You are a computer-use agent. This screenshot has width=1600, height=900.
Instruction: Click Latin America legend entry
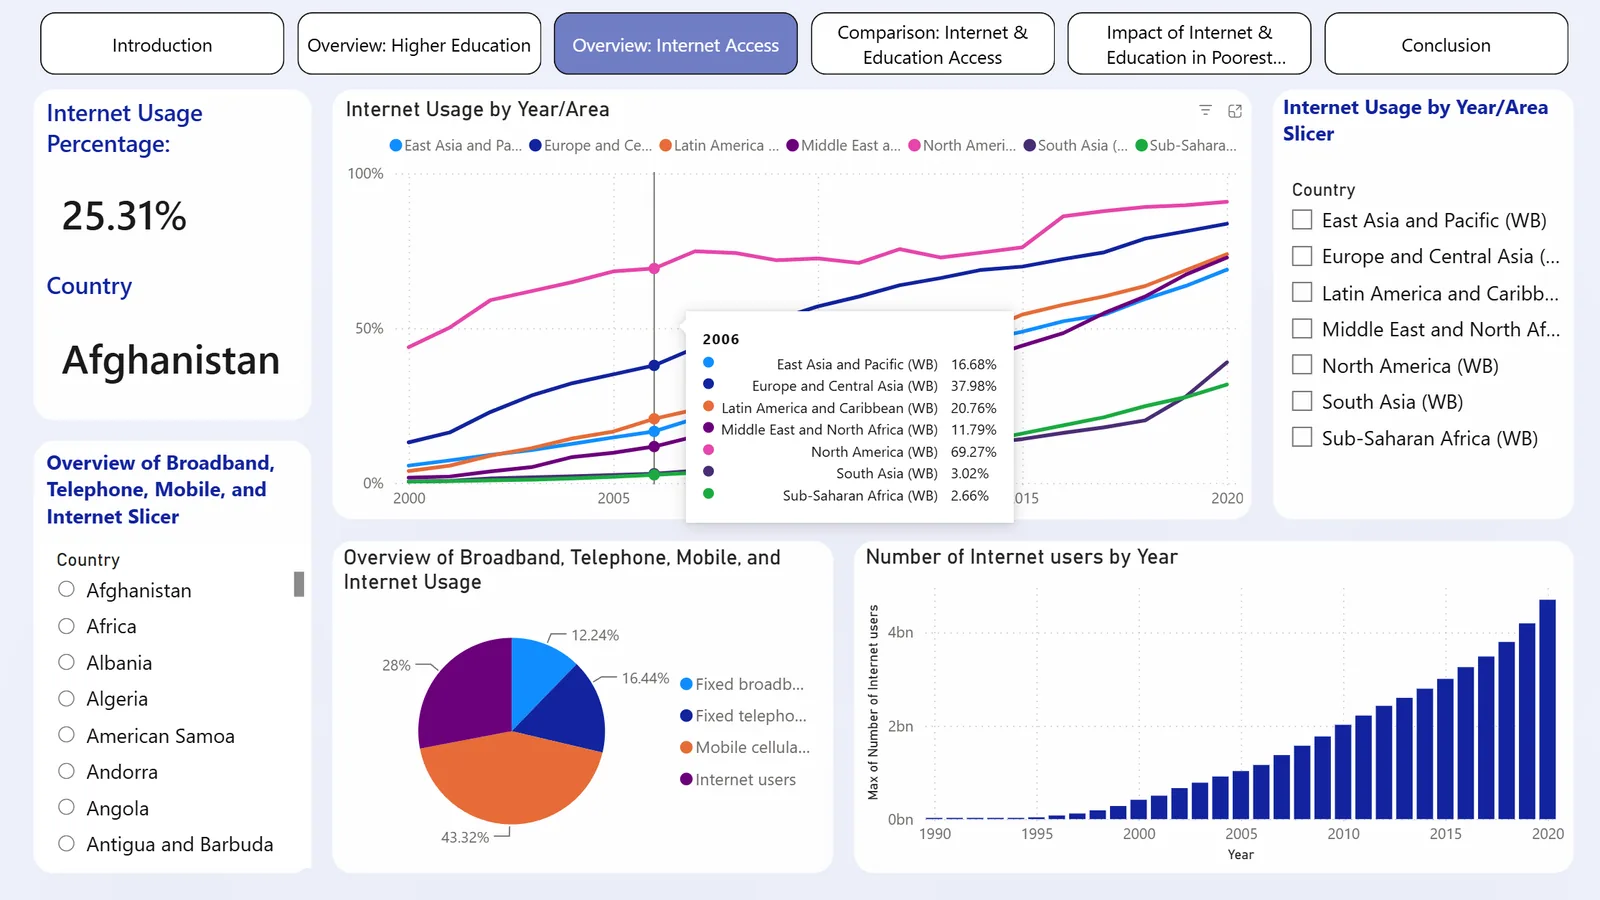pos(719,145)
